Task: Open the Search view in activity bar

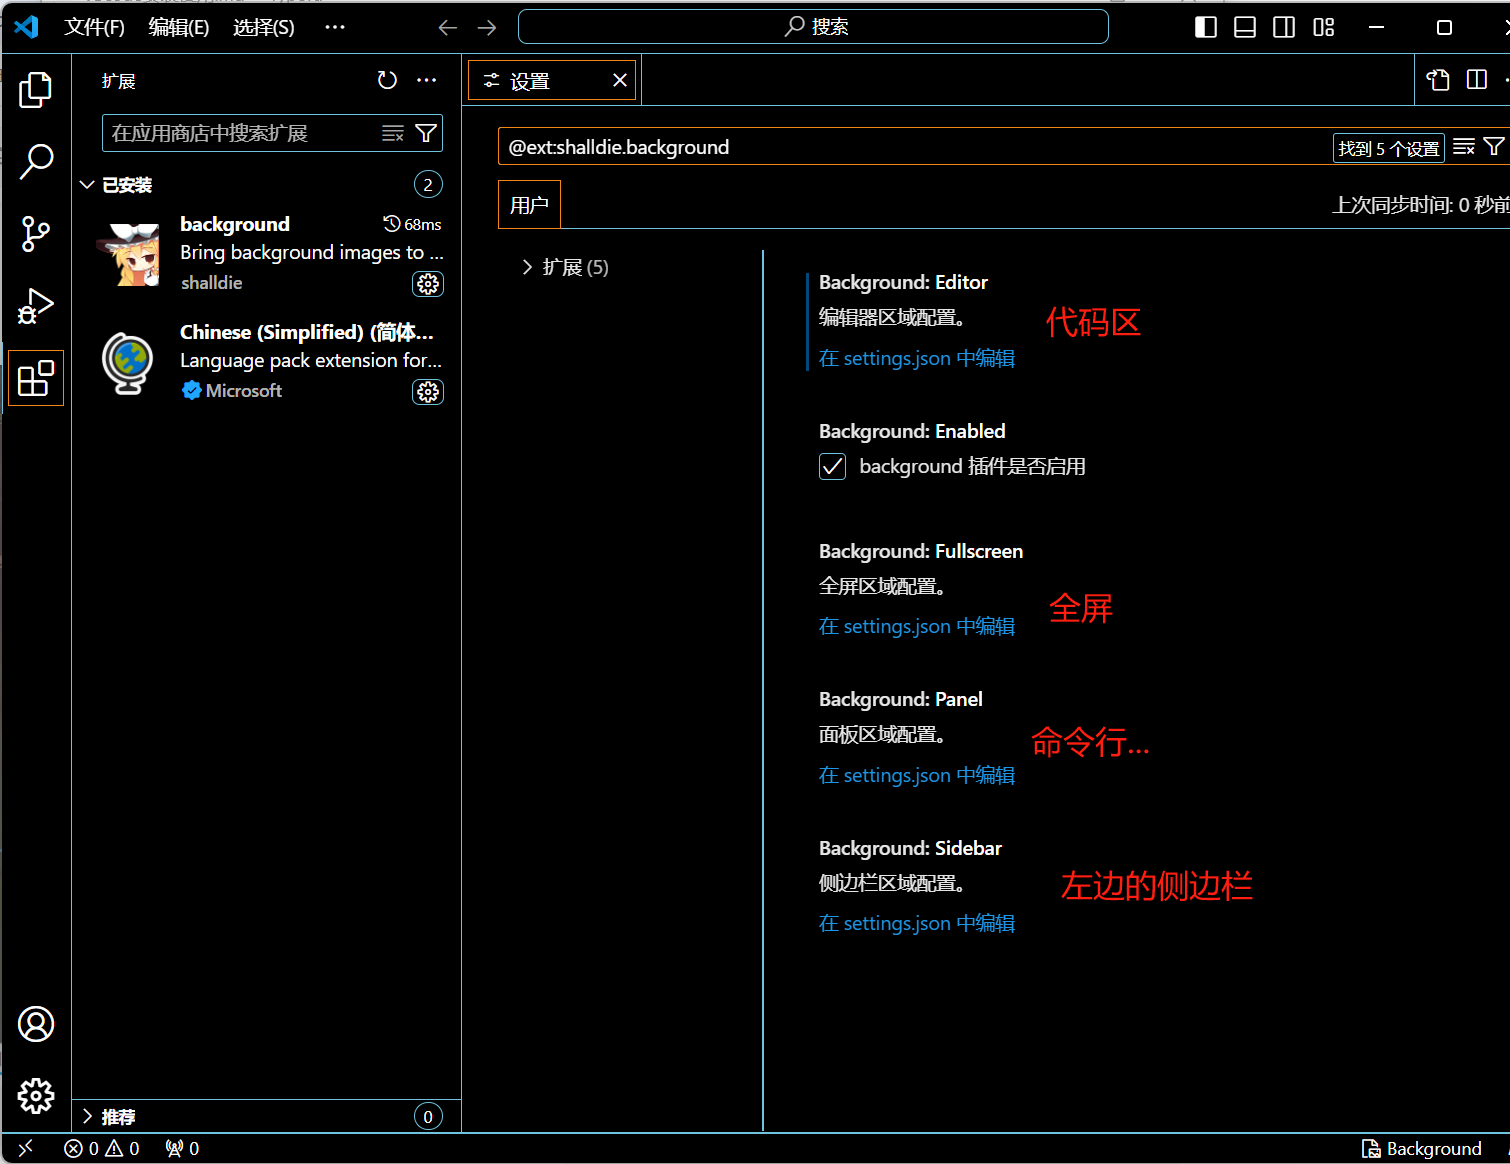Action: pyautogui.click(x=36, y=161)
